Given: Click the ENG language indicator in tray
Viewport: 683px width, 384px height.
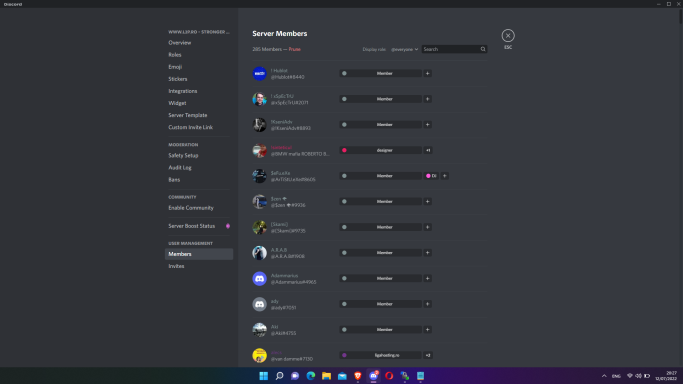Looking at the screenshot, I should 616,376.
